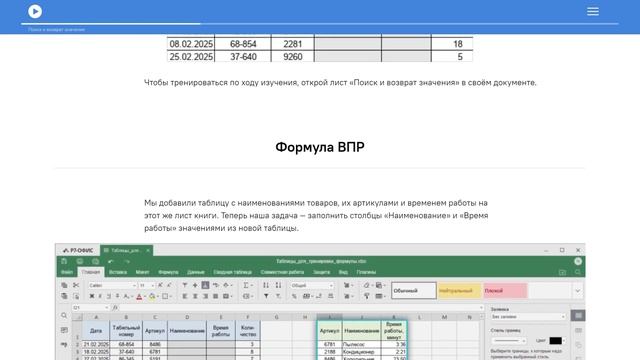
Task: Open the Вид ribbon tab
Action: pos(343,272)
